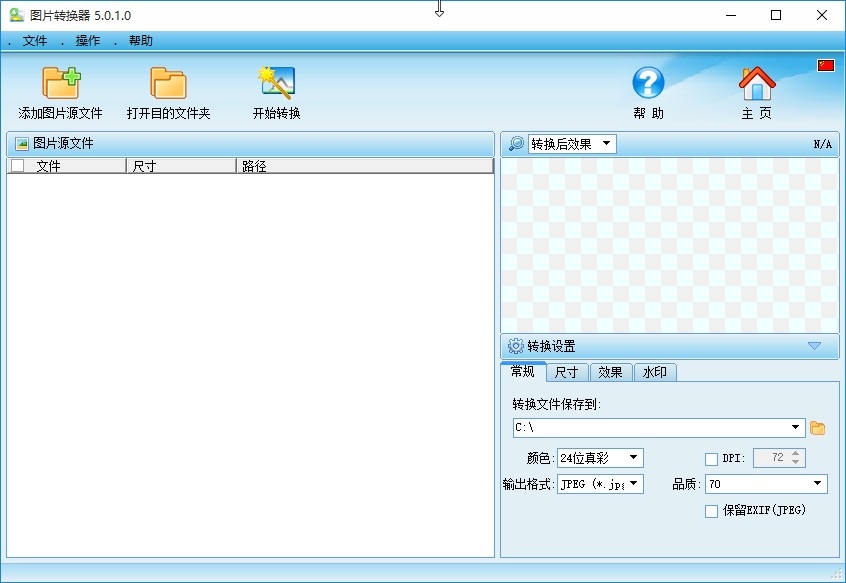Switch to the 水印 tab
Image resolution: width=846 pixels, height=583 pixels.
point(654,372)
